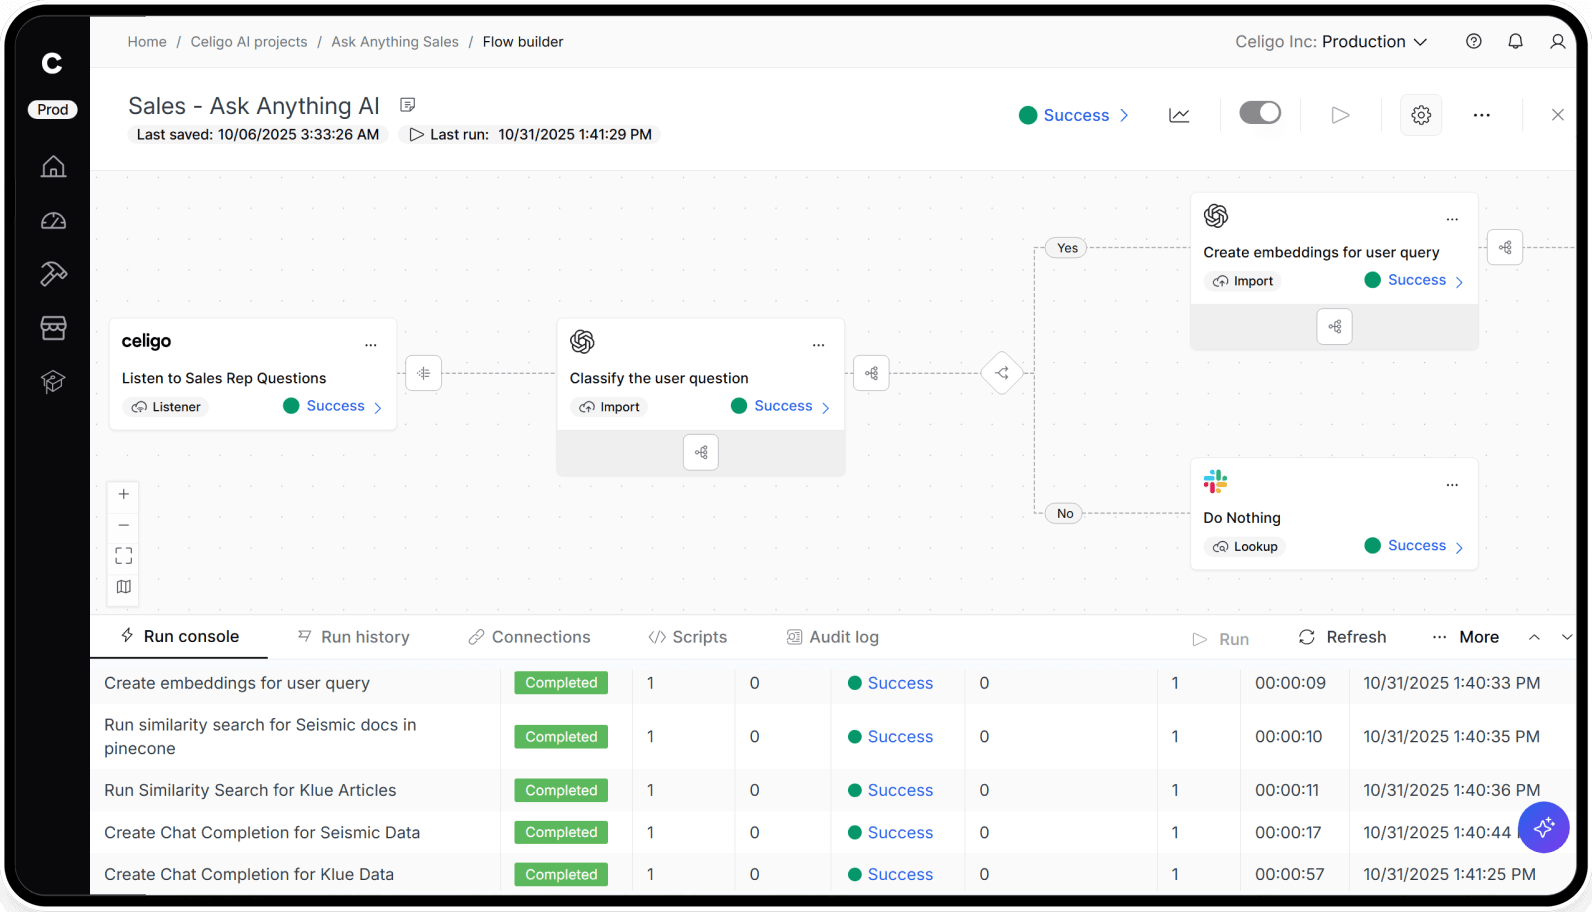Image resolution: width=1592 pixels, height=913 pixels.
Task: Click the branching router diamond icon
Action: pos(1002,373)
